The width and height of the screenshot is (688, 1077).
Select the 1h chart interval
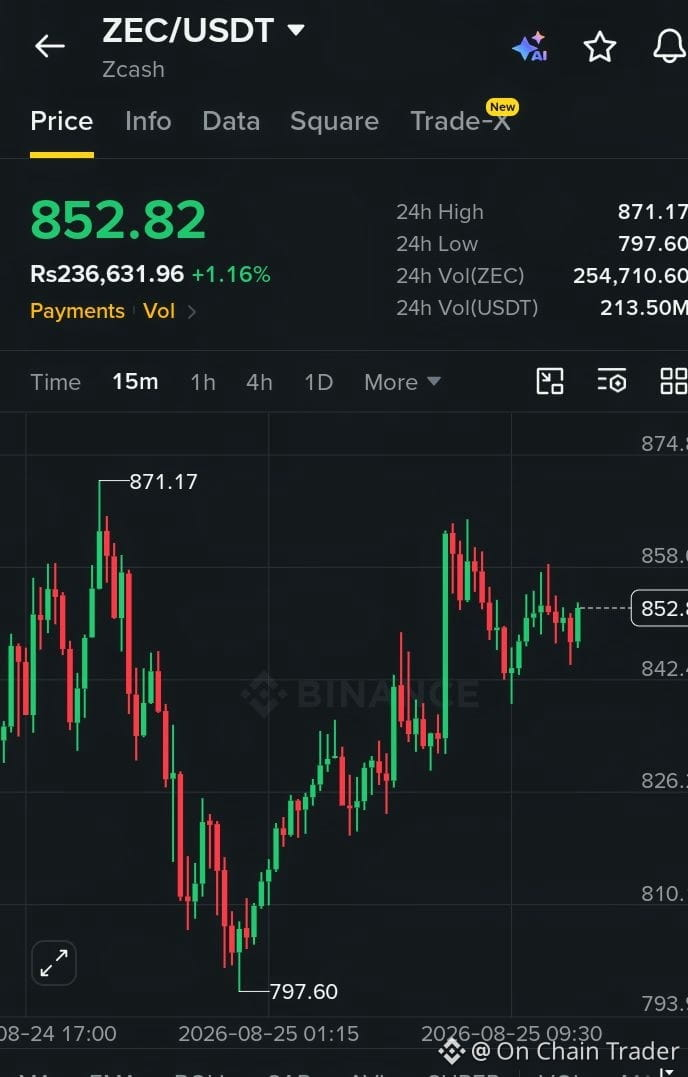tap(203, 382)
